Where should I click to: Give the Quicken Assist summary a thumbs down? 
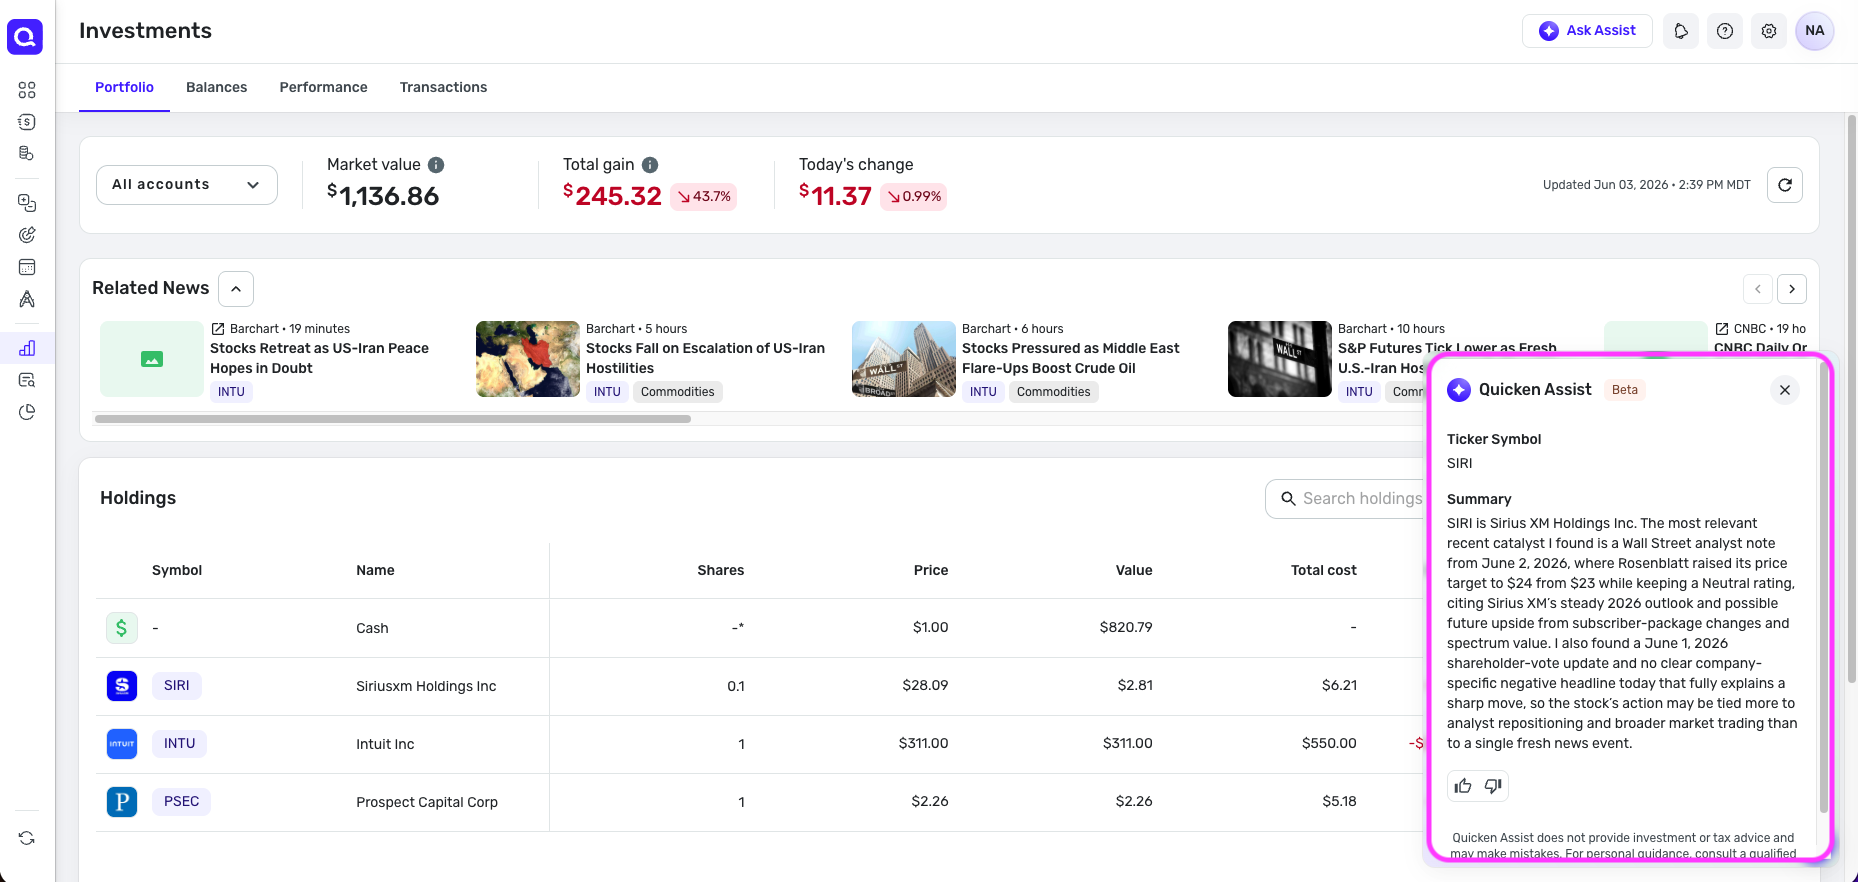[x=1493, y=786]
